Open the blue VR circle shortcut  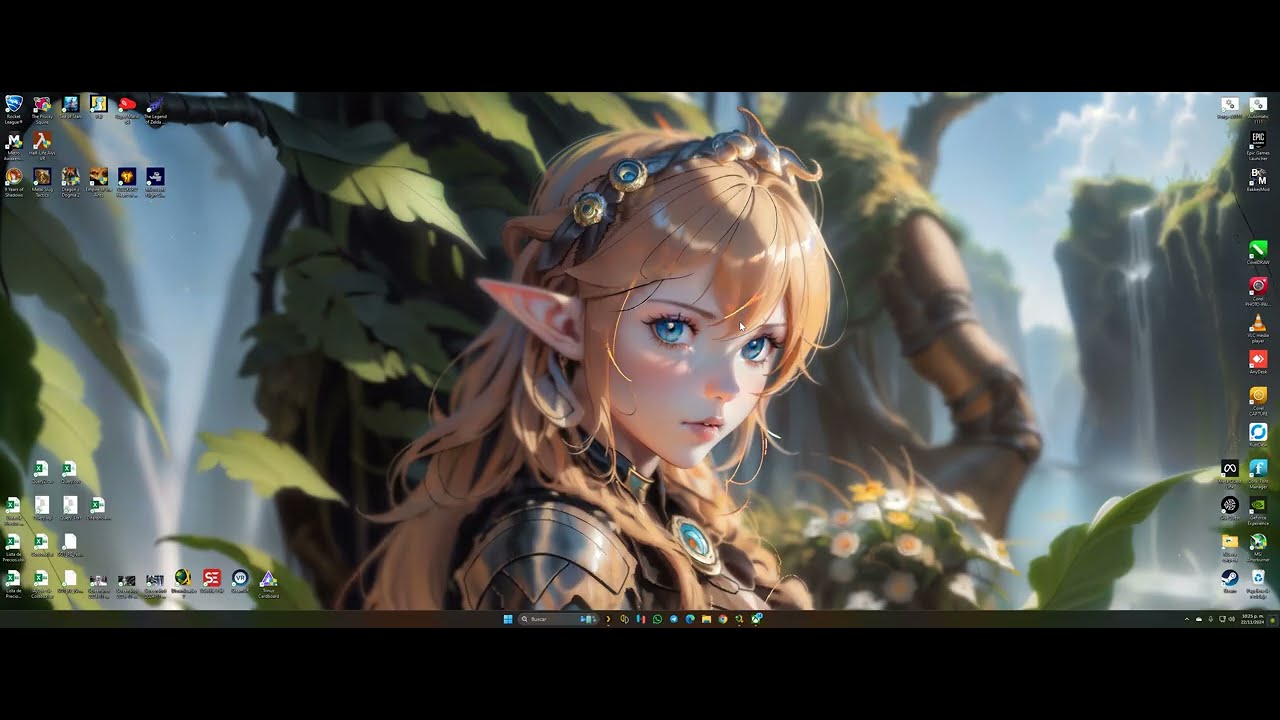coord(240,582)
